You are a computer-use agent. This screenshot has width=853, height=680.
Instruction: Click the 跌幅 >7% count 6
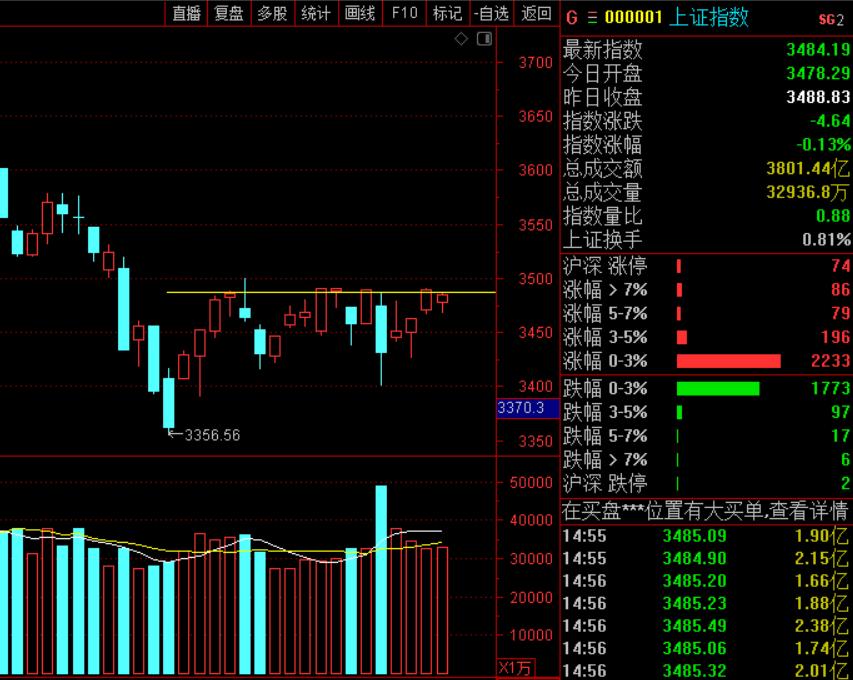845,460
